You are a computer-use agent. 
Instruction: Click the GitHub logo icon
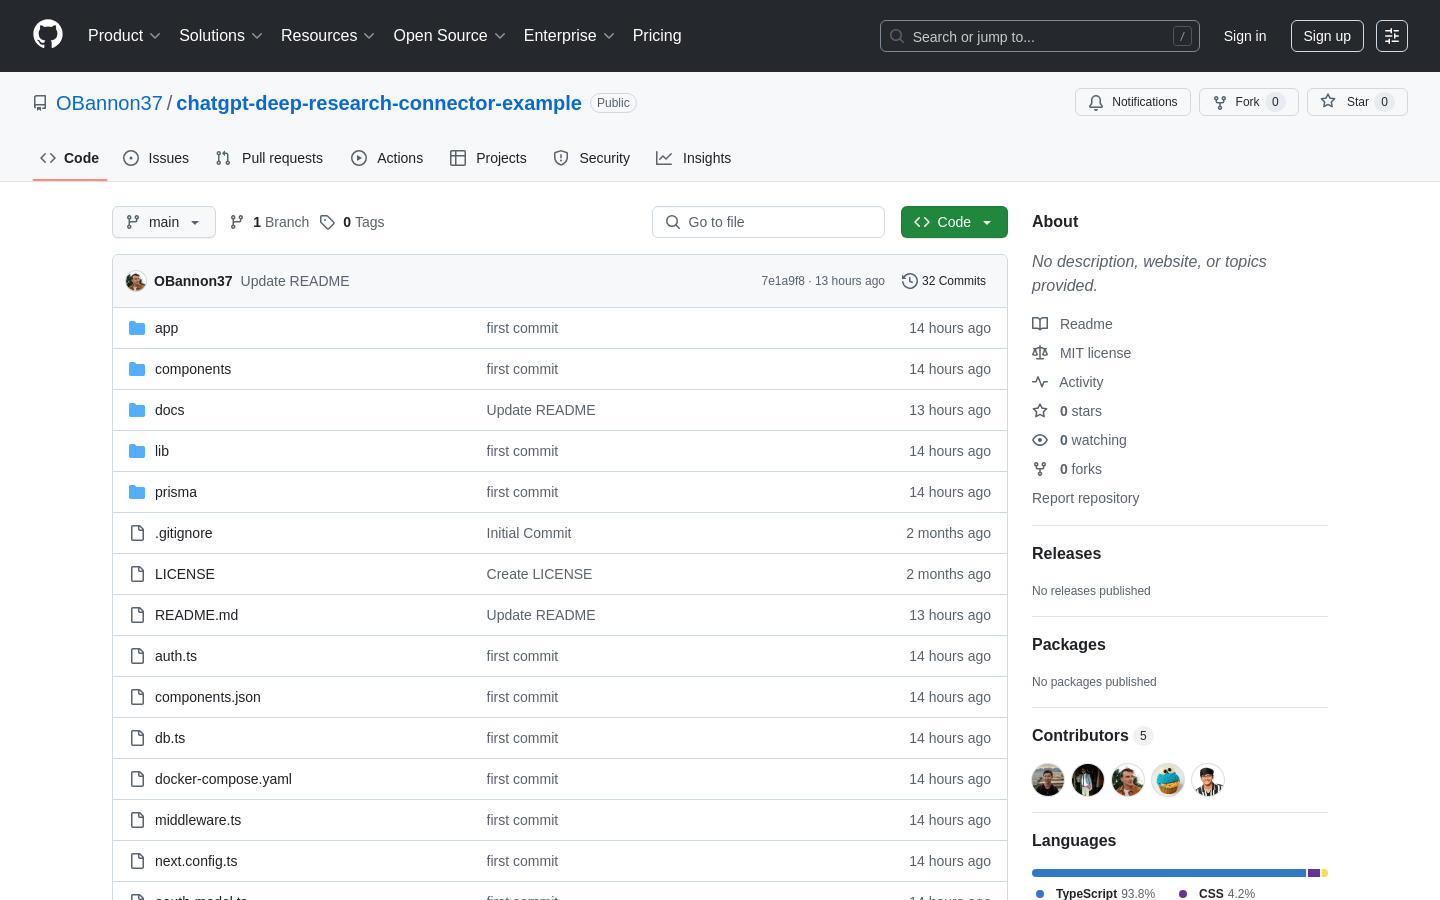pos(48,35)
